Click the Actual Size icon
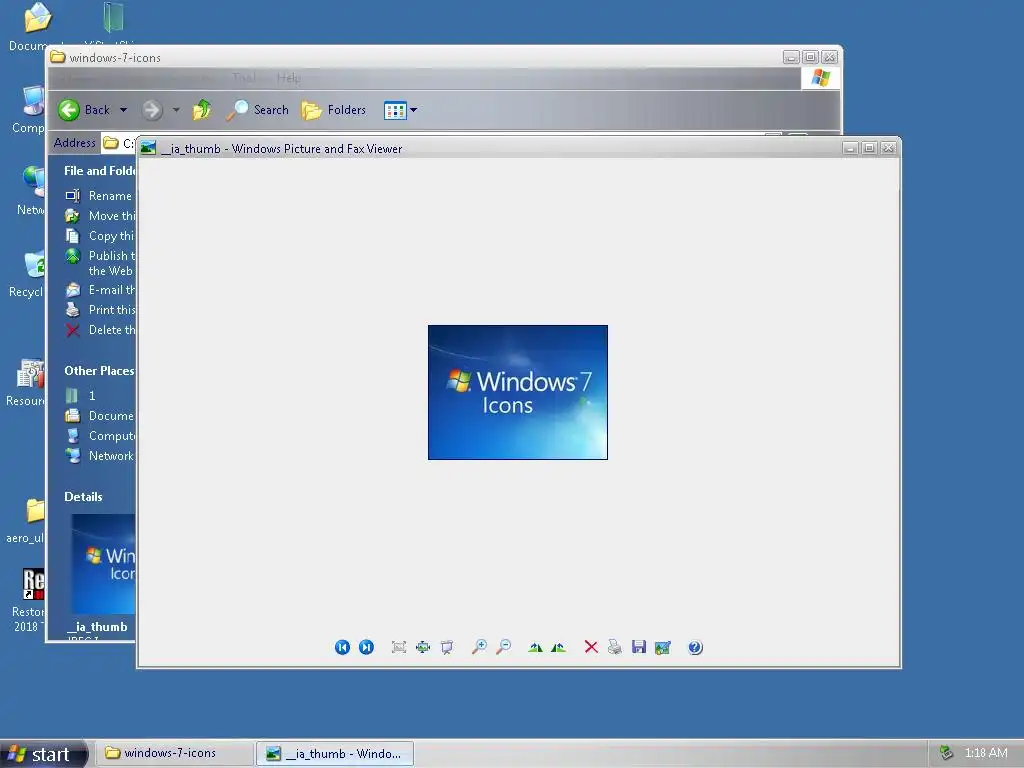 423,647
